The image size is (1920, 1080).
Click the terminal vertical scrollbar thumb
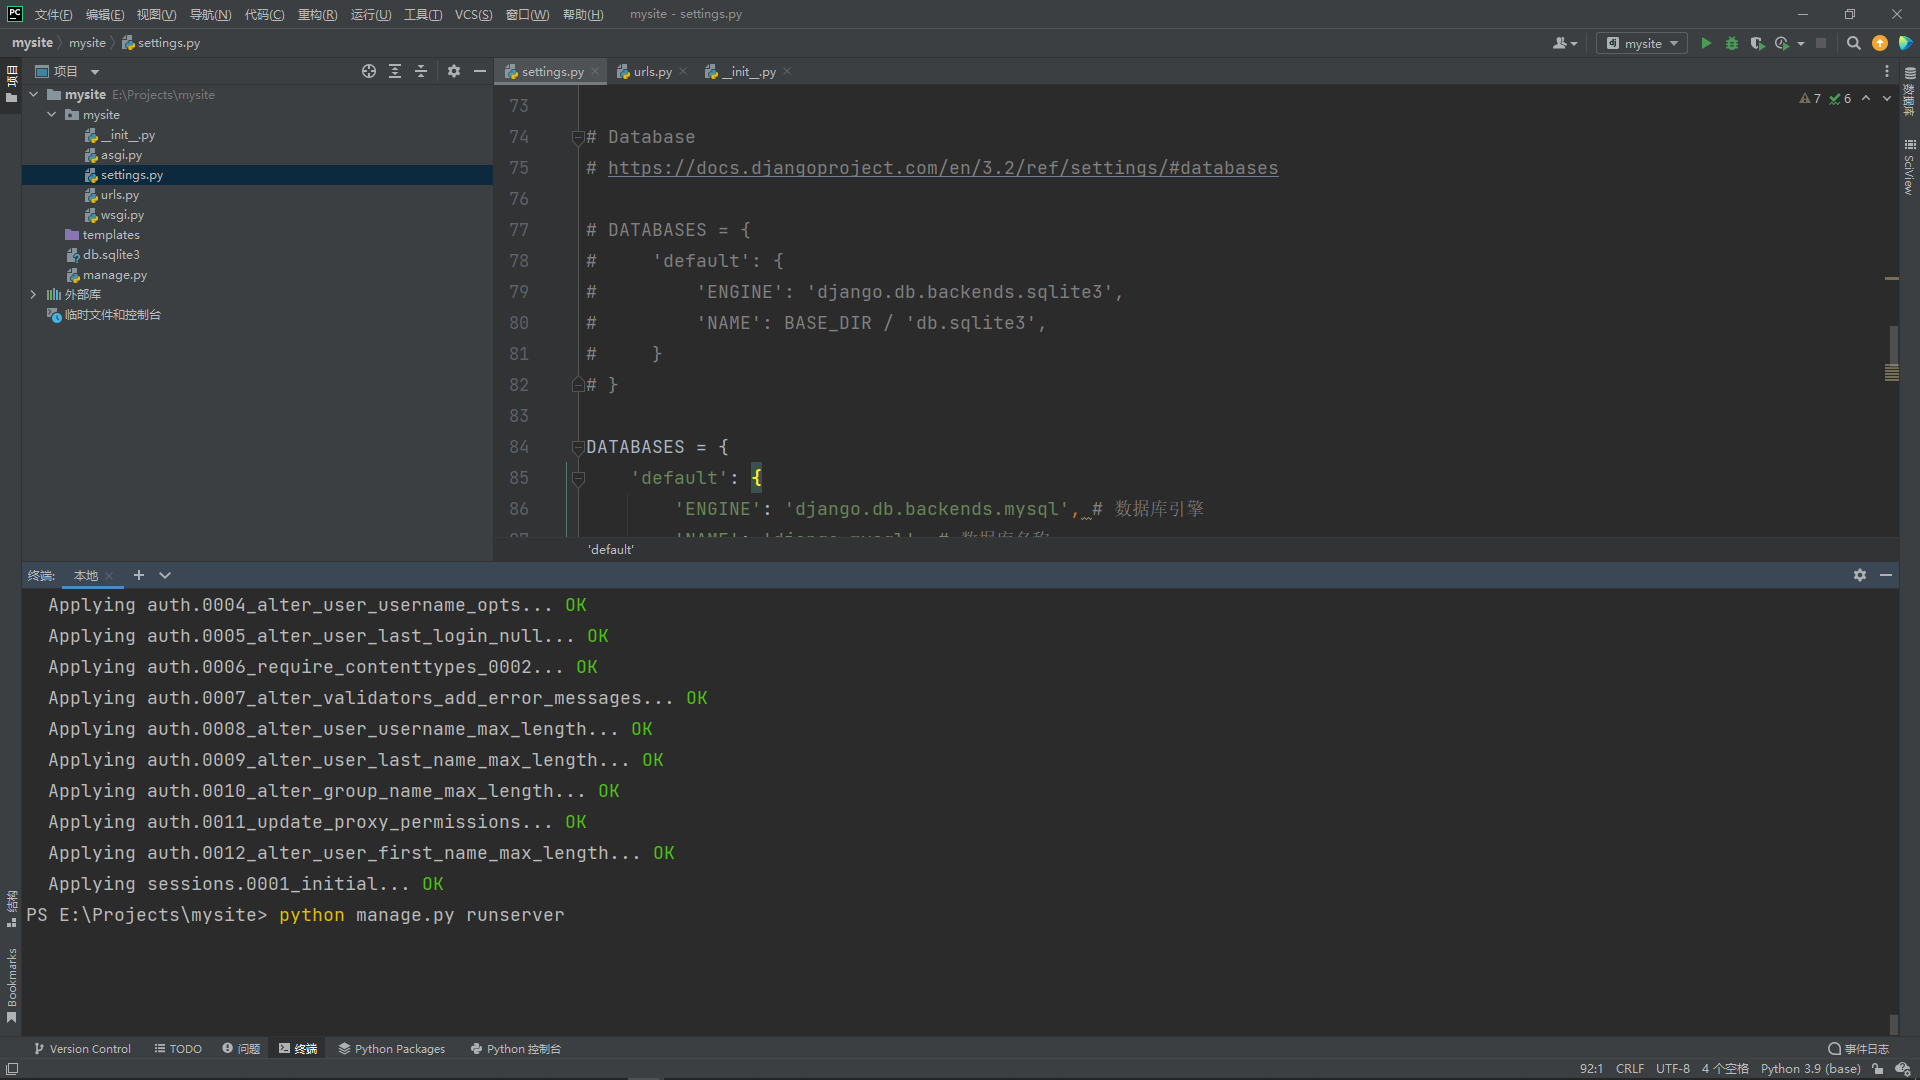1893,1025
